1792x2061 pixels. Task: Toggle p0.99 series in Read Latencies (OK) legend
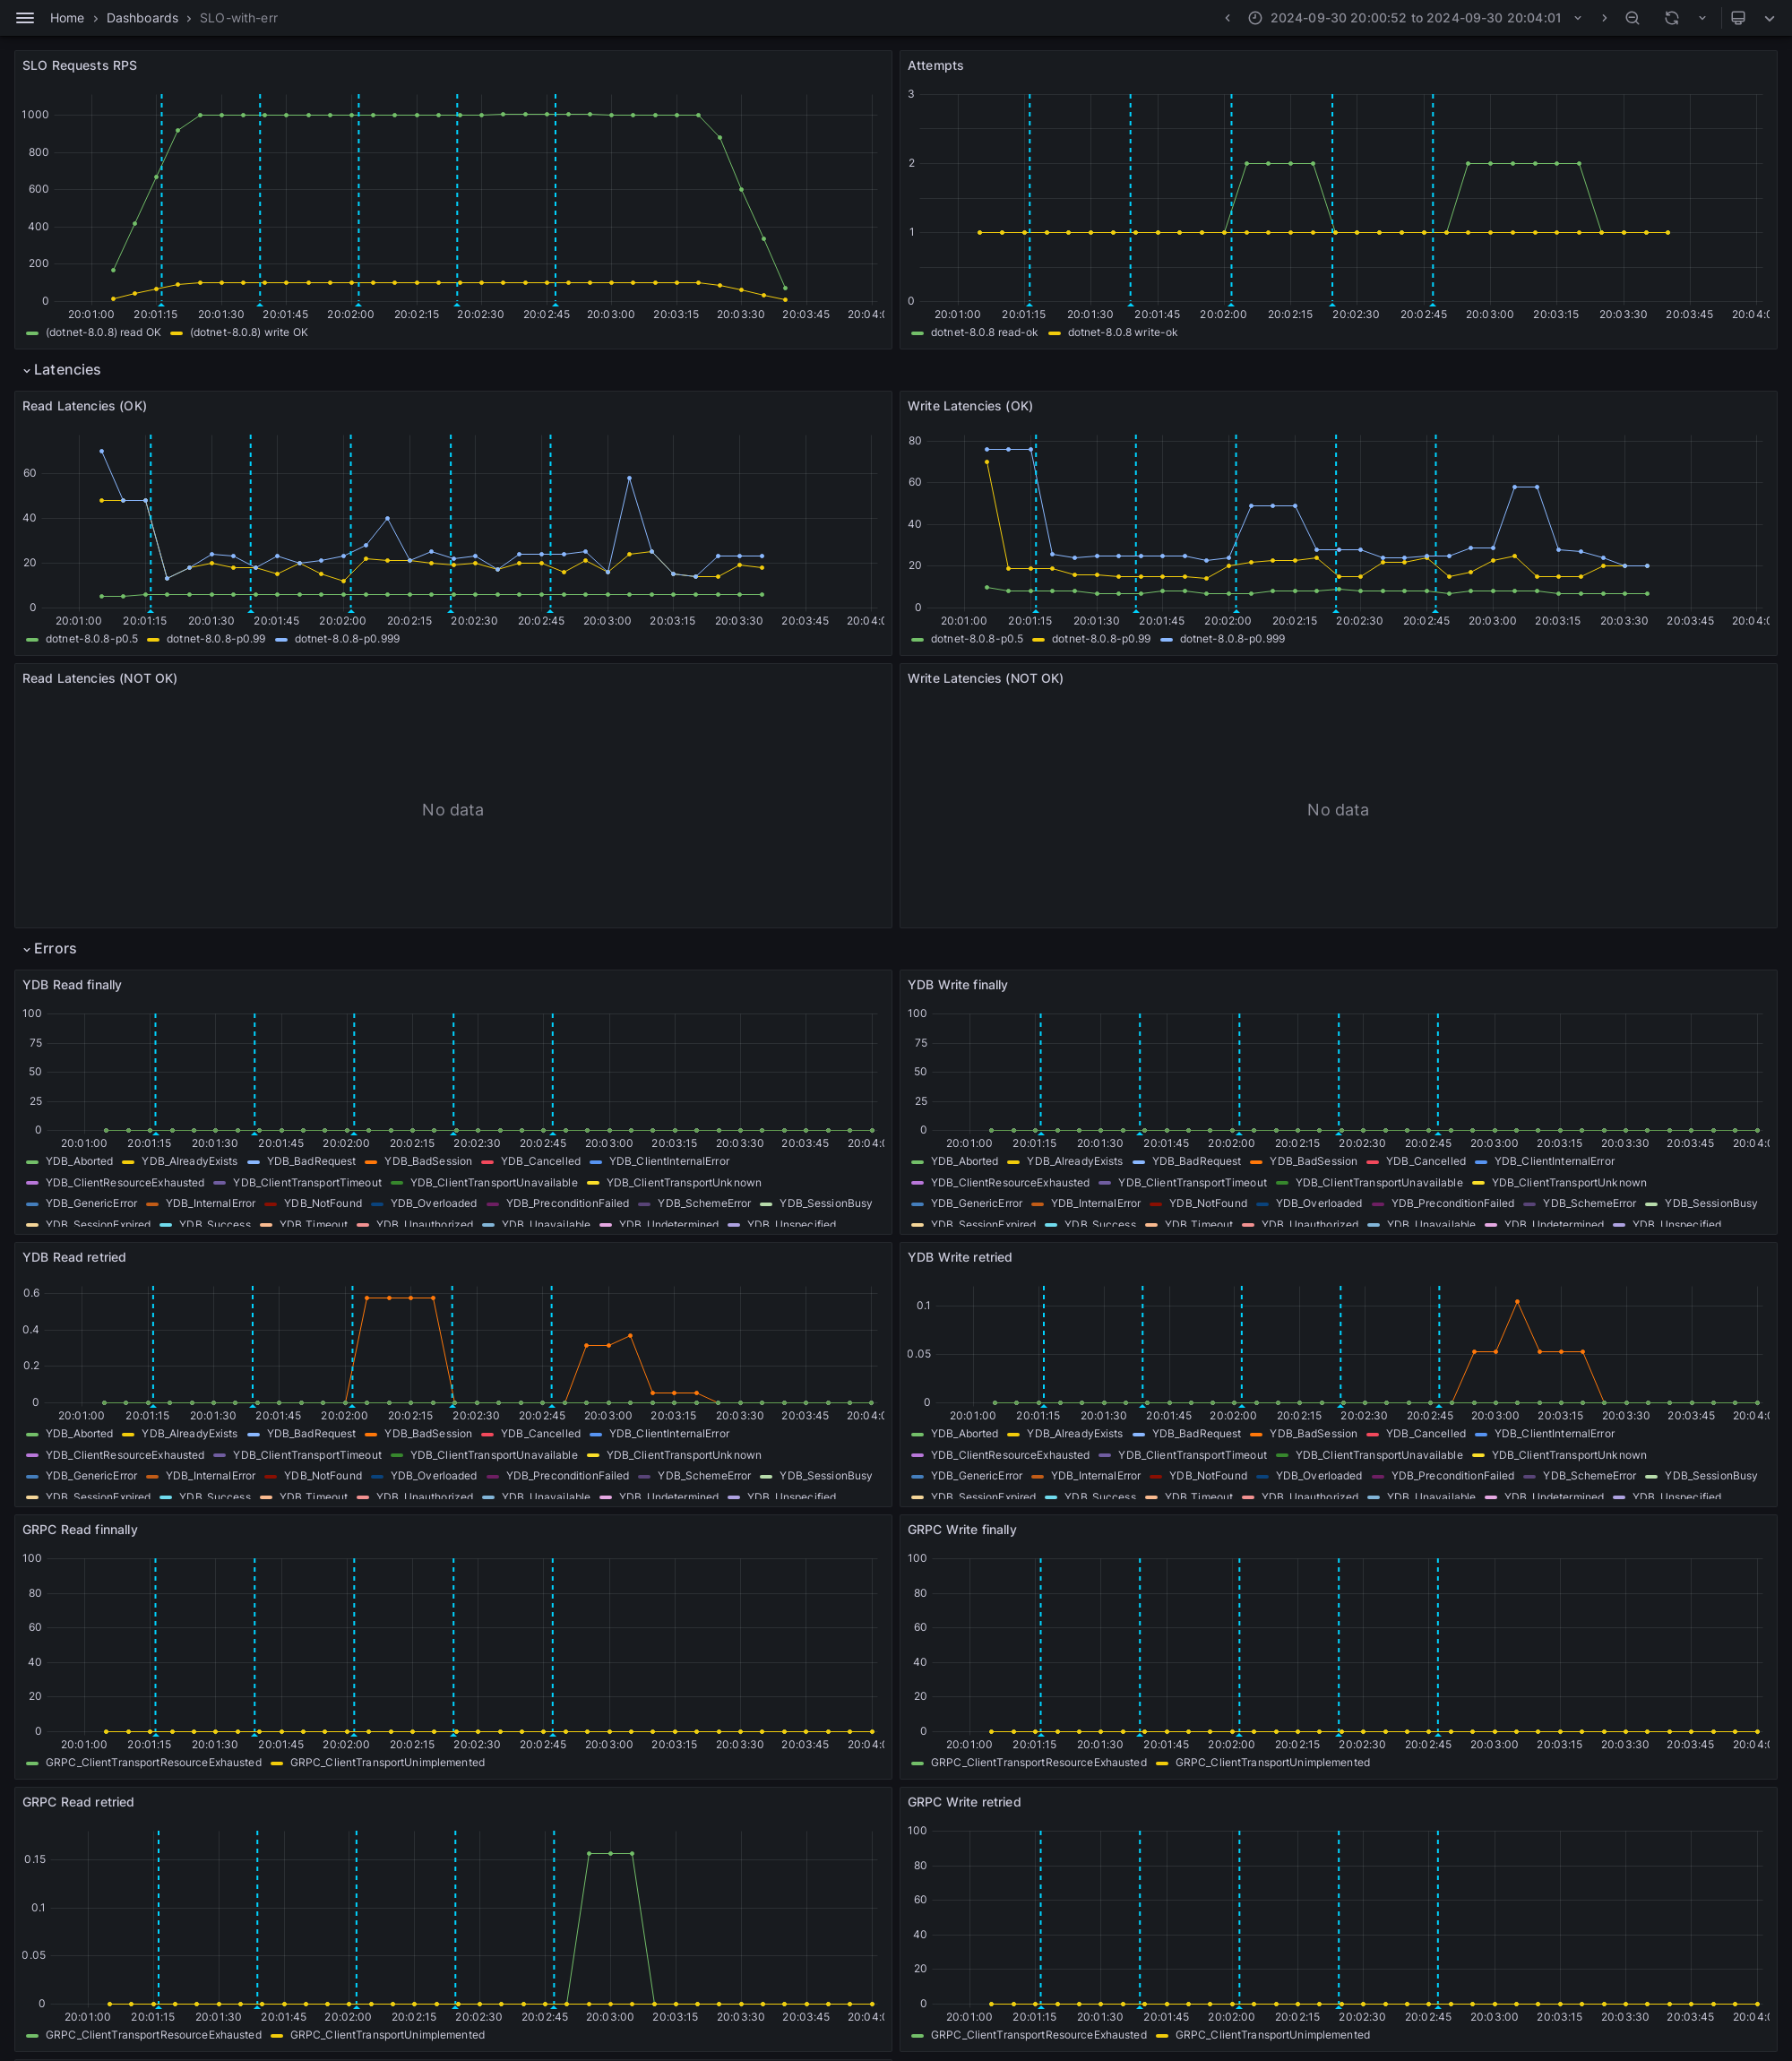[x=216, y=639]
